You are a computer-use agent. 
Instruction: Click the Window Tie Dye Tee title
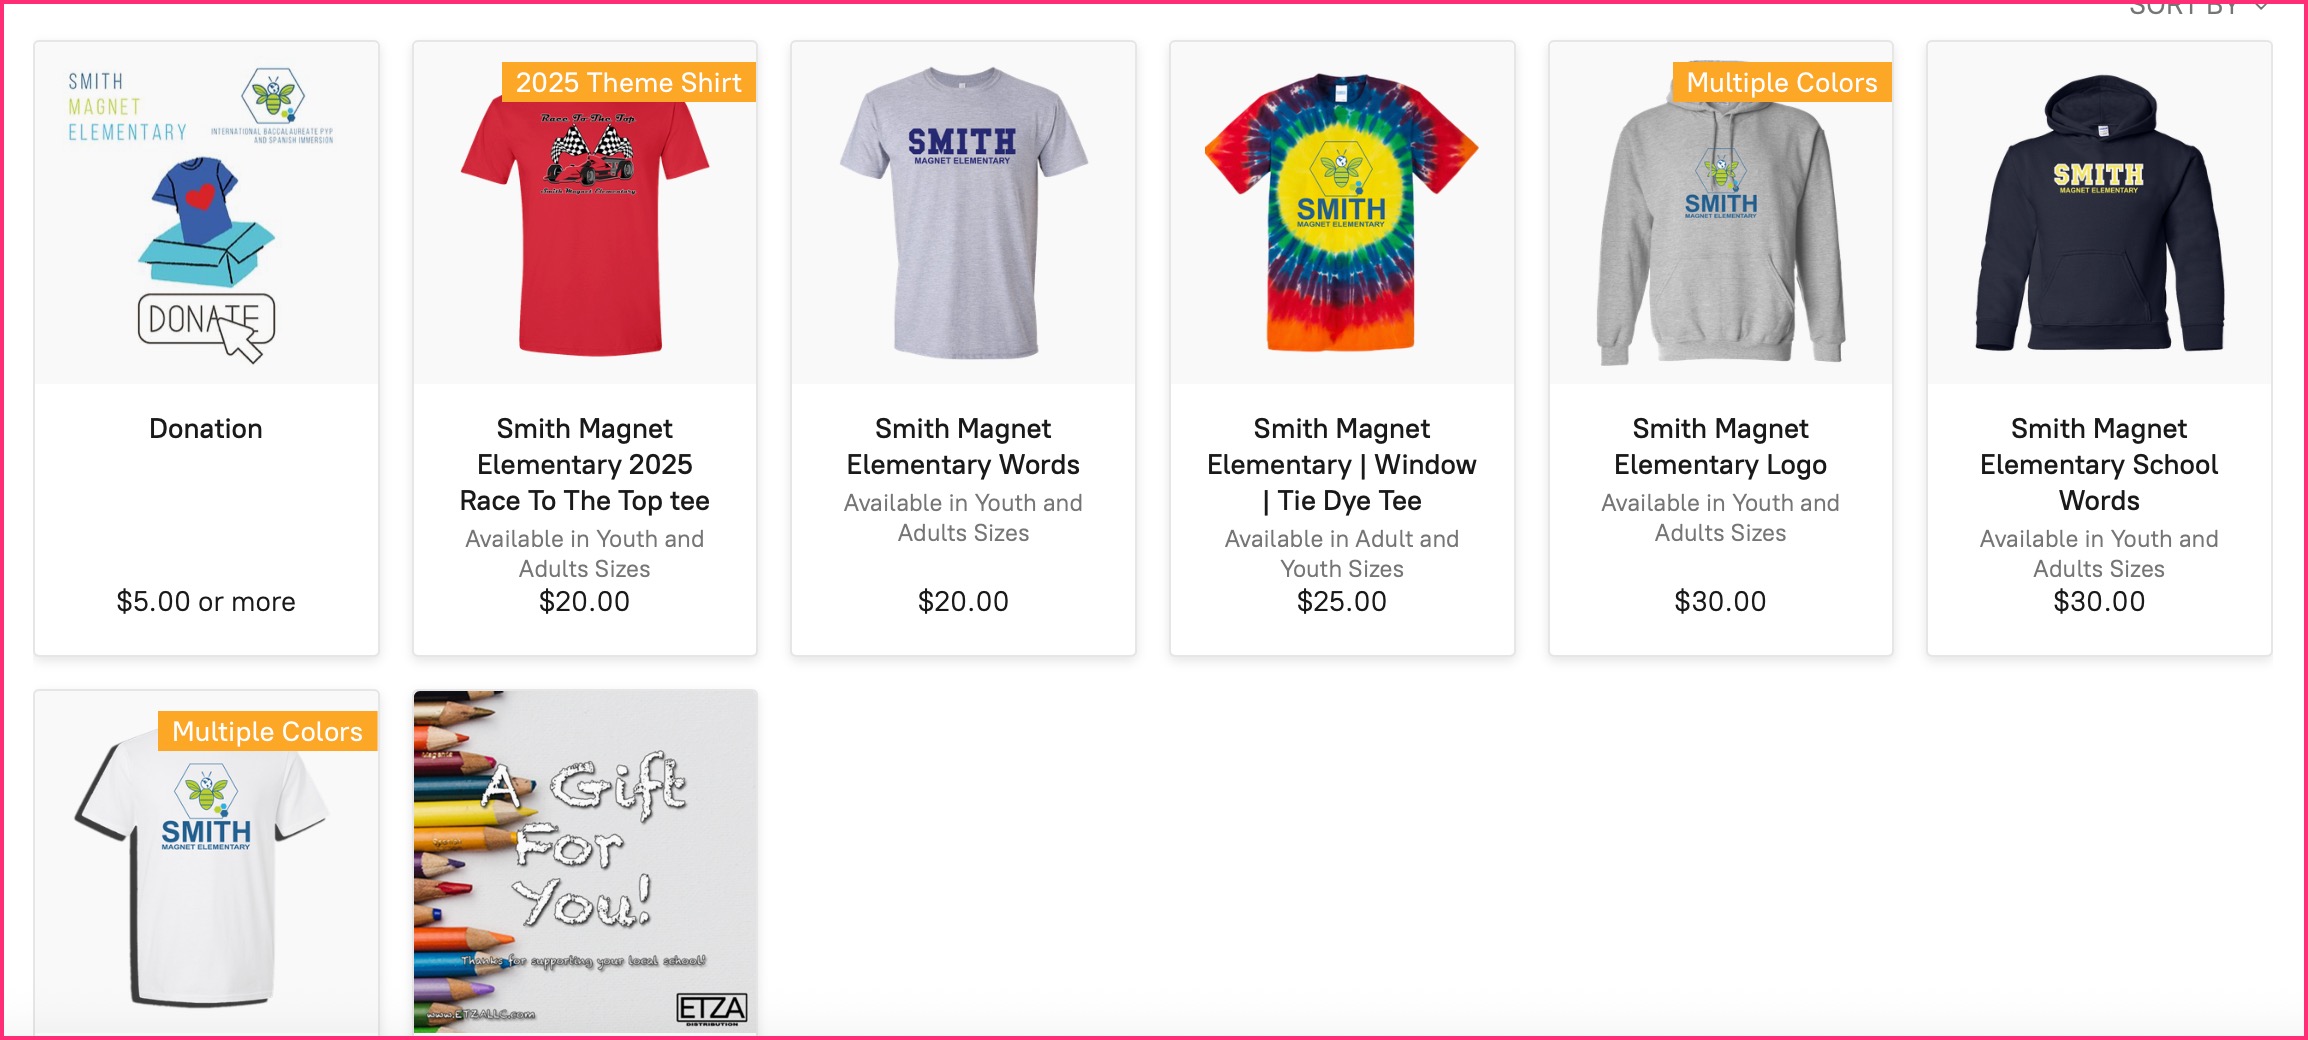pyautogui.click(x=1341, y=465)
